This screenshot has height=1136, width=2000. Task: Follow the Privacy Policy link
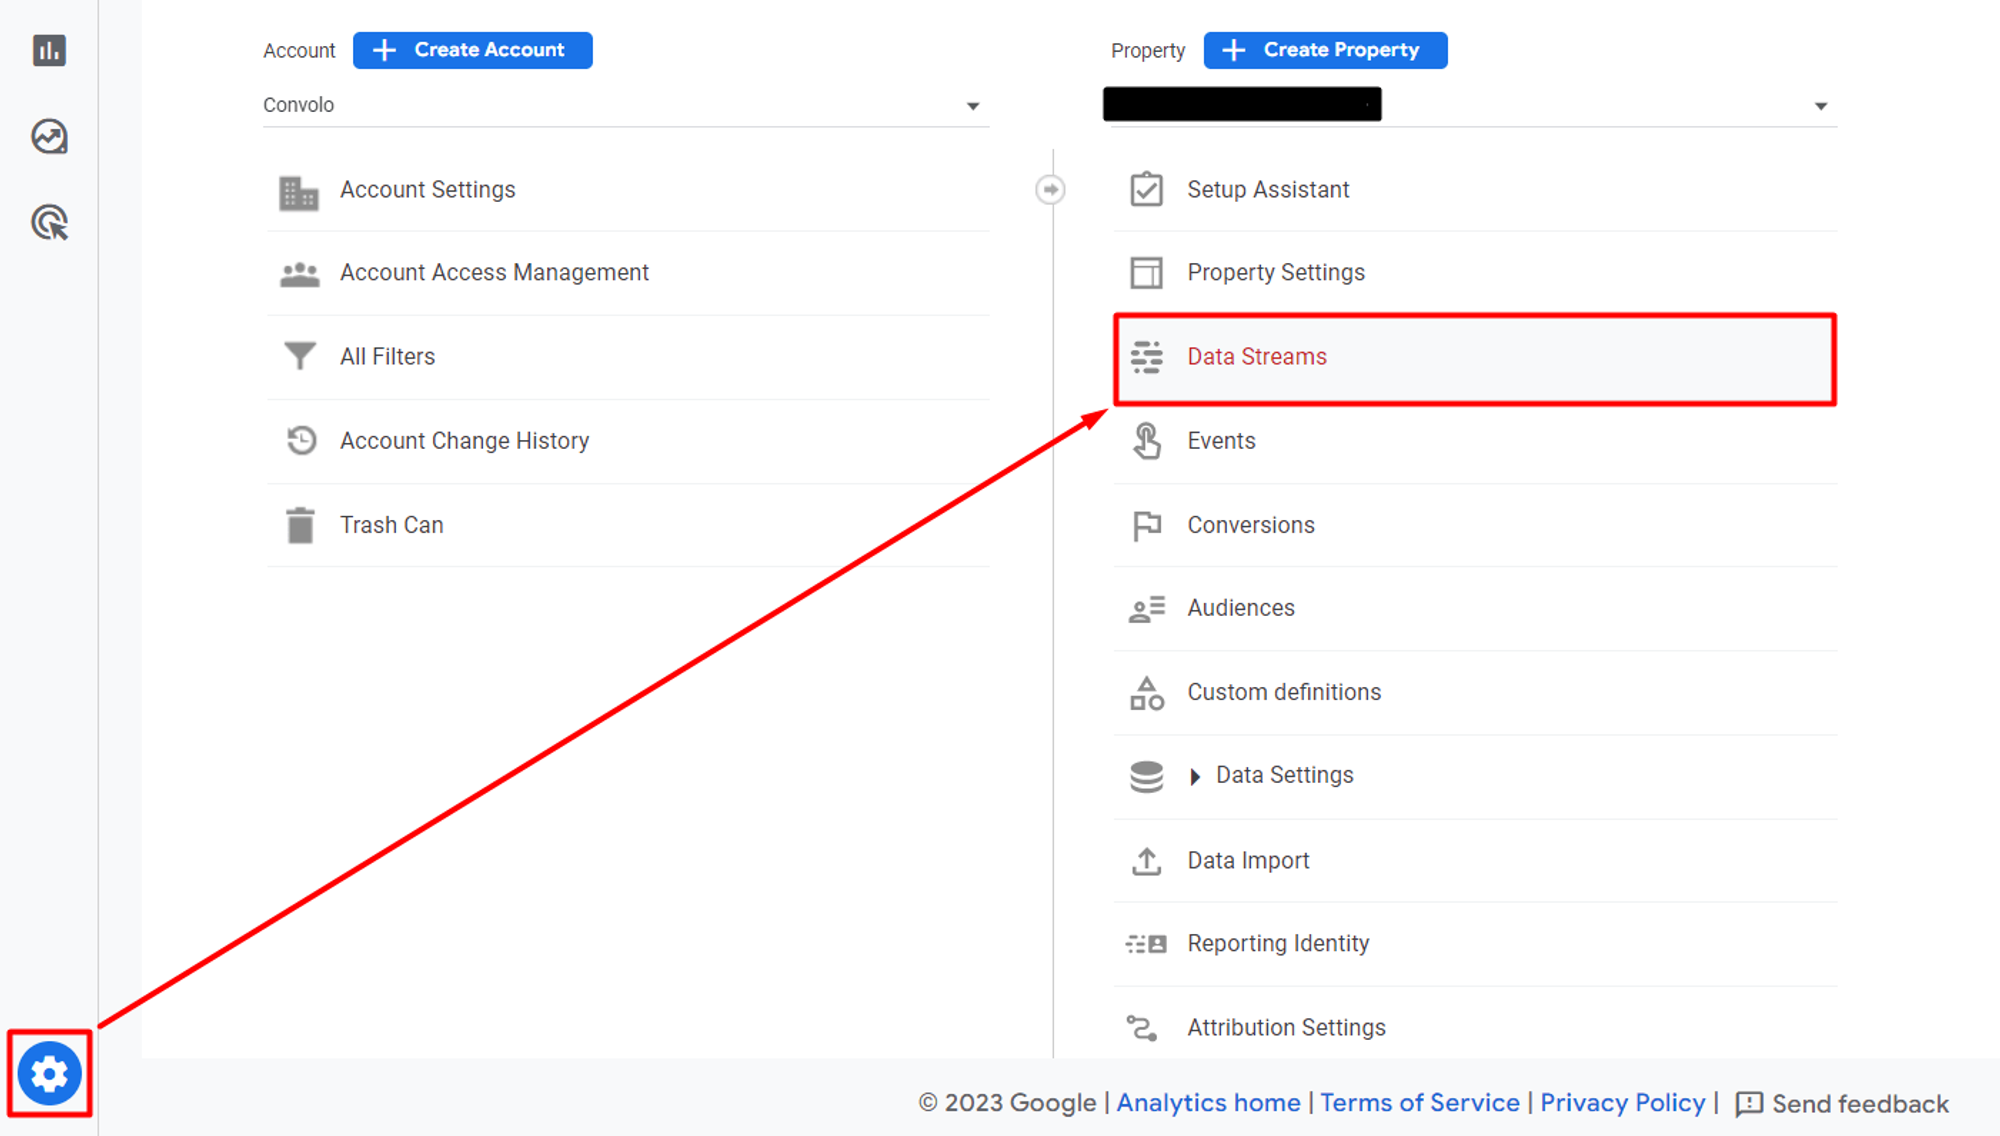point(1622,1103)
